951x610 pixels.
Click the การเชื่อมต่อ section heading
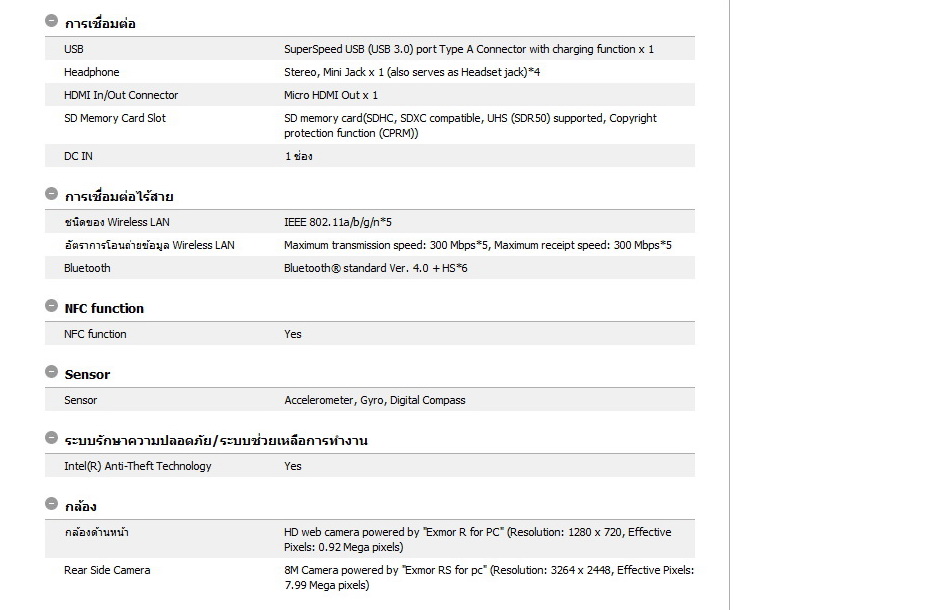(x=100, y=23)
